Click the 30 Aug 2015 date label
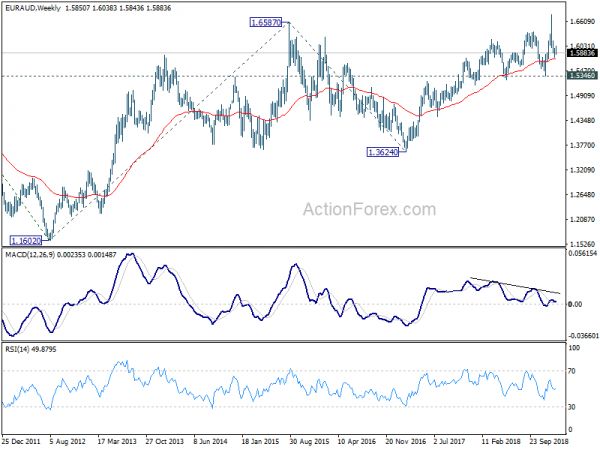 tap(309, 442)
